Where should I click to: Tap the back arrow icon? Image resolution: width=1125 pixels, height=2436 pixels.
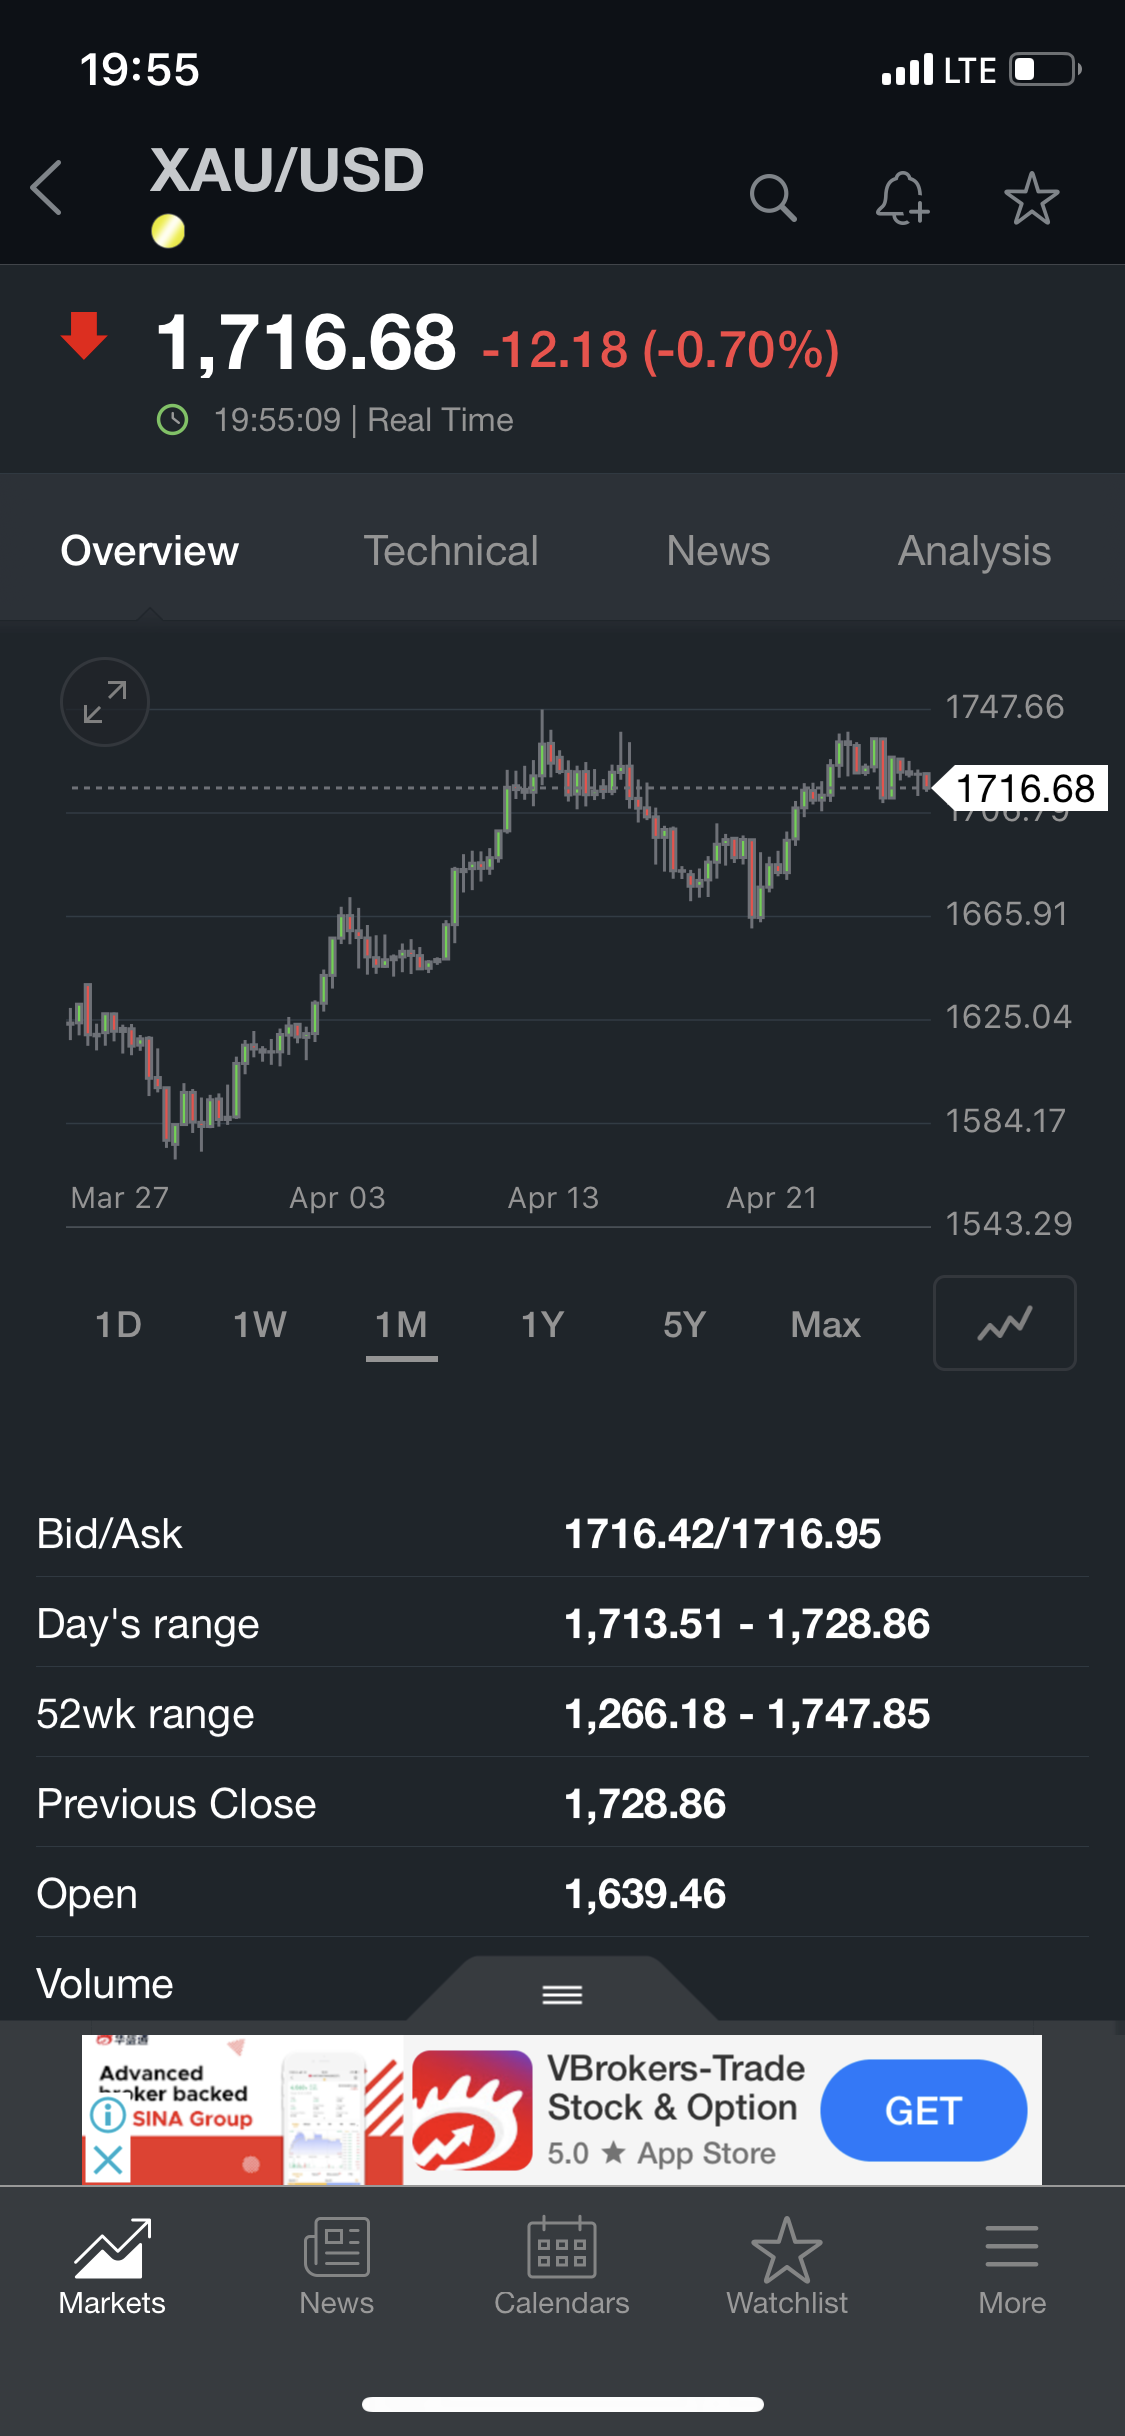(x=47, y=188)
